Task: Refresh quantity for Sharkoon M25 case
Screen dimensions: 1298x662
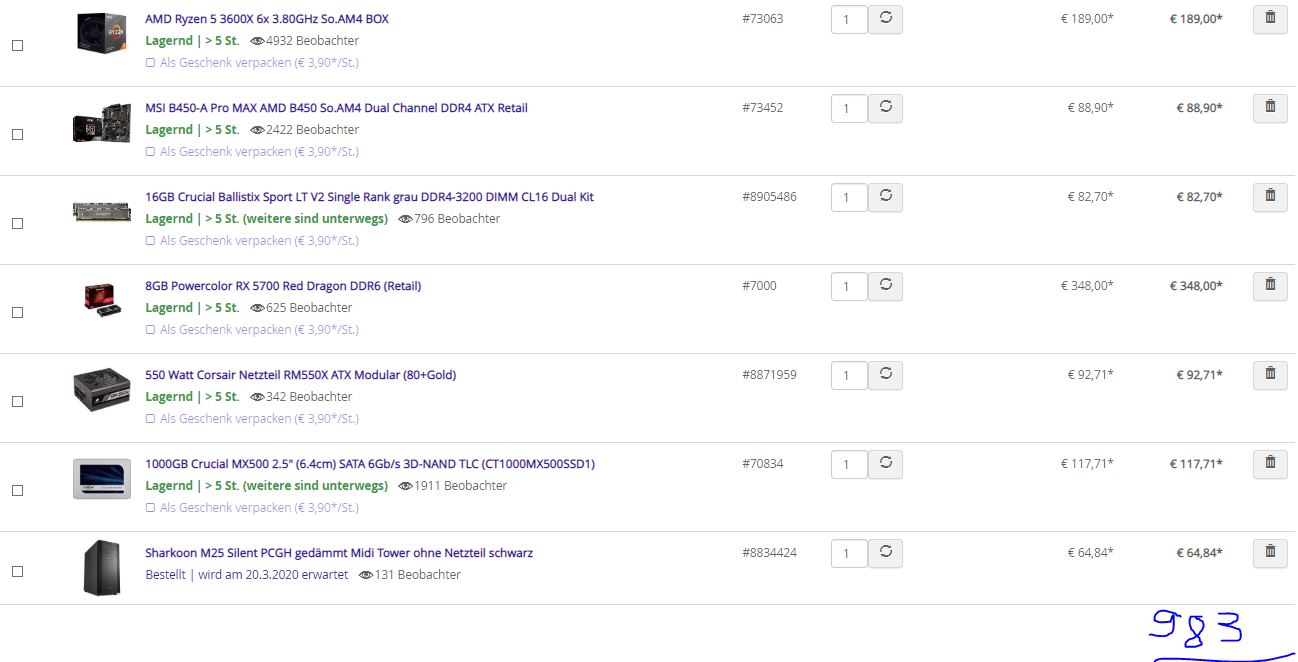Action: (x=885, y=553)
